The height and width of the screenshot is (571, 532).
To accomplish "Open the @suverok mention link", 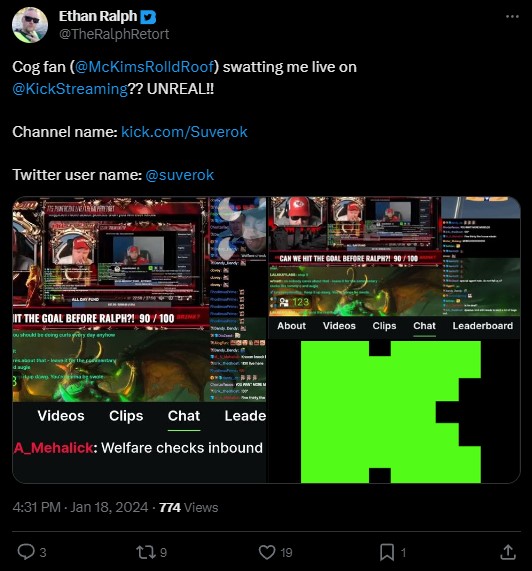I will pyautogui.click(x=180, y=175).
